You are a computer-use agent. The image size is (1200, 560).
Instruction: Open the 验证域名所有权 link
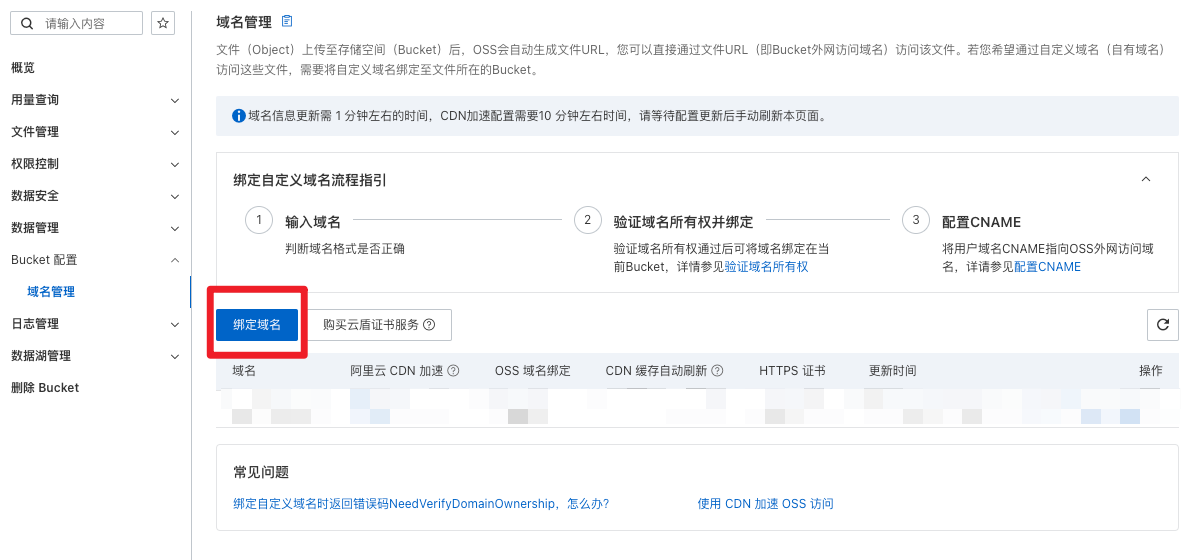[766, 267]
